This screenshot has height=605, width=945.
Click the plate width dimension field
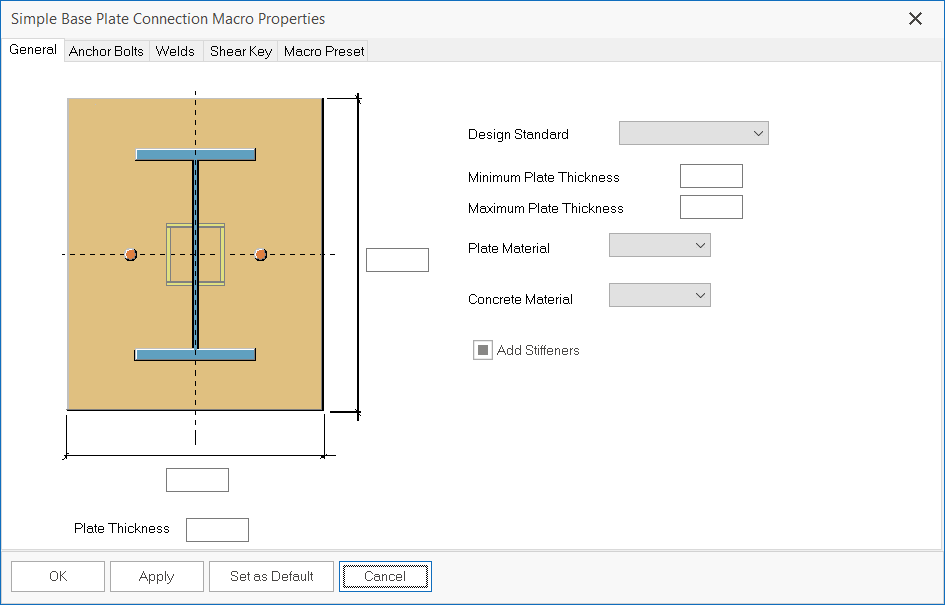(x=197, y=480)
